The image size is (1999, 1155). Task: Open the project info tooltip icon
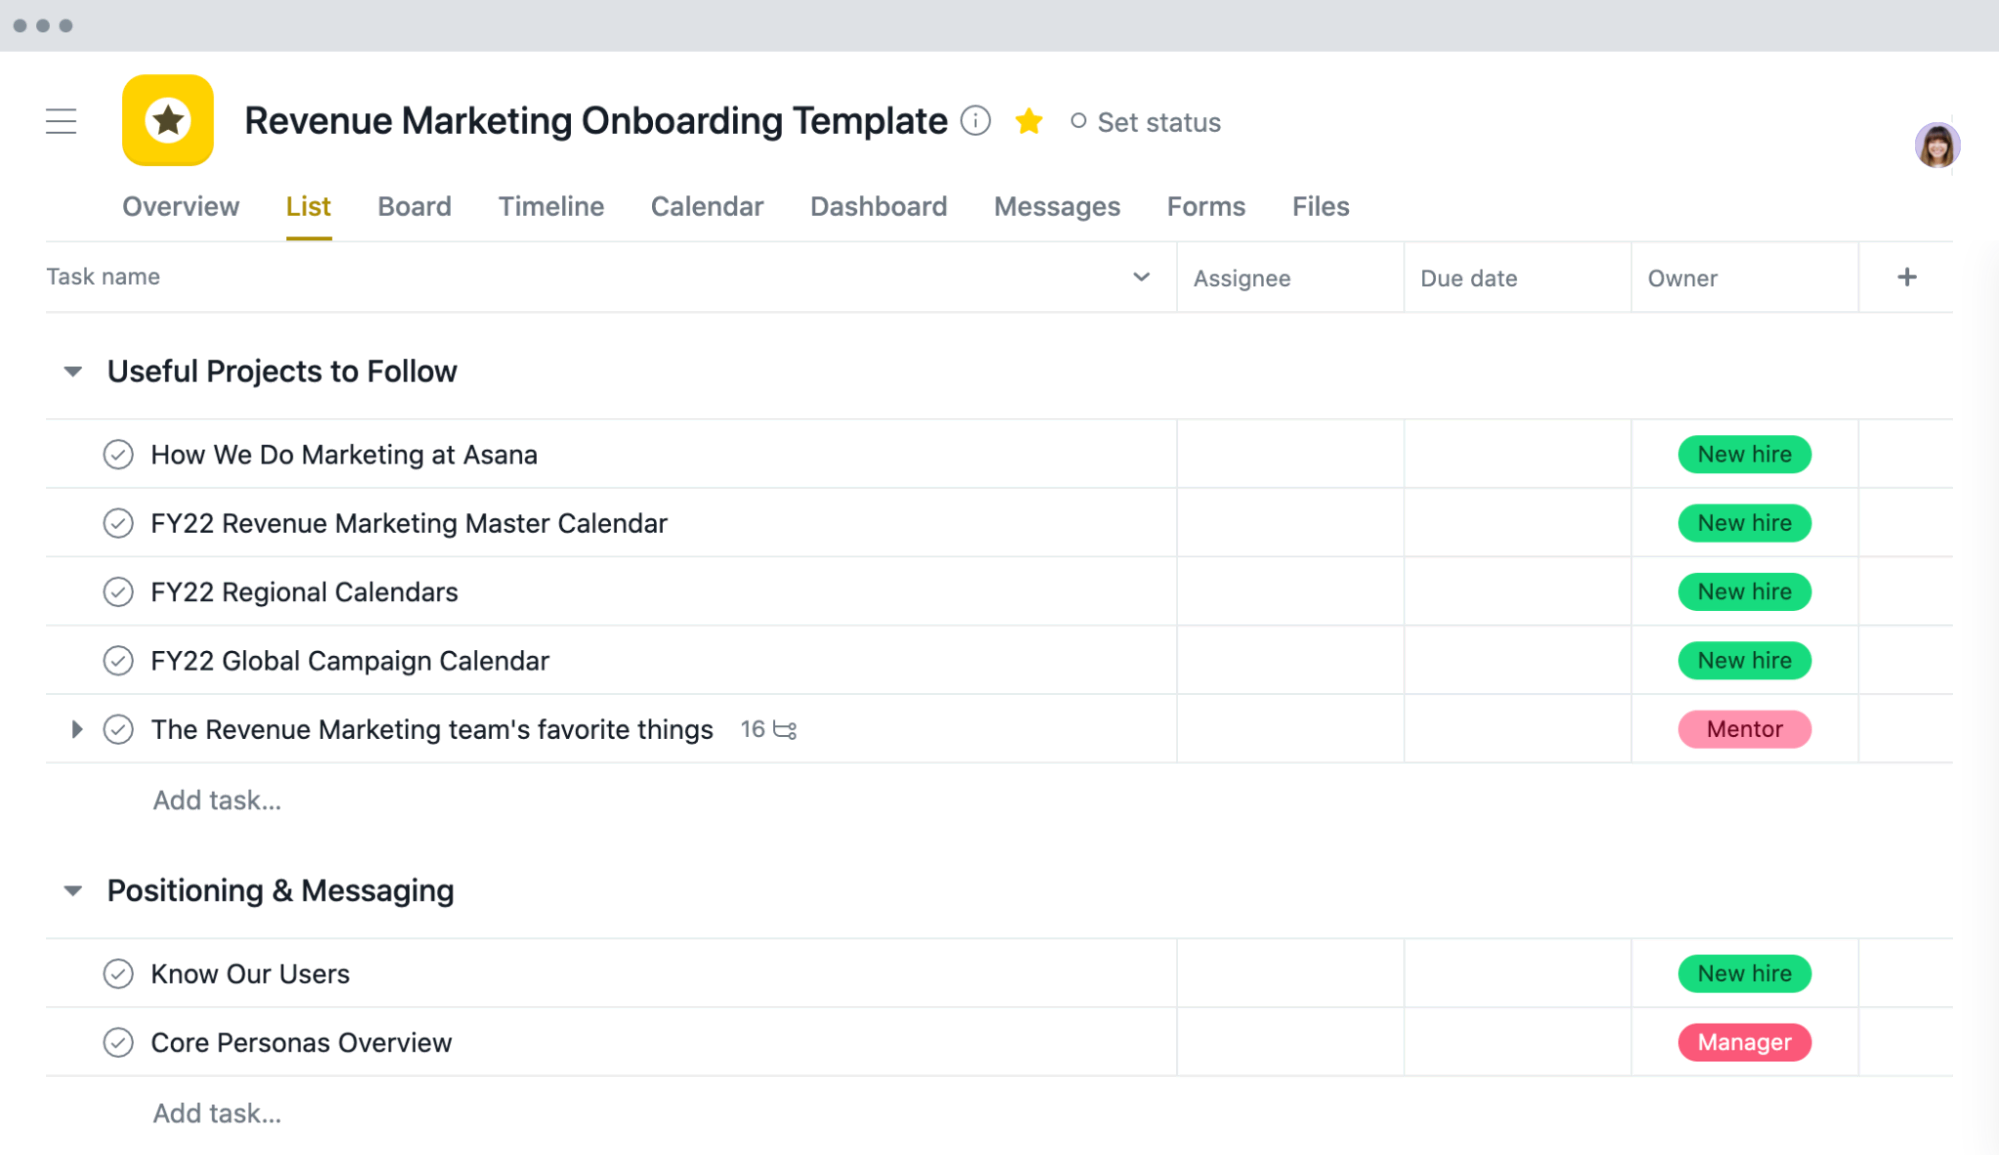pos(975,120)
